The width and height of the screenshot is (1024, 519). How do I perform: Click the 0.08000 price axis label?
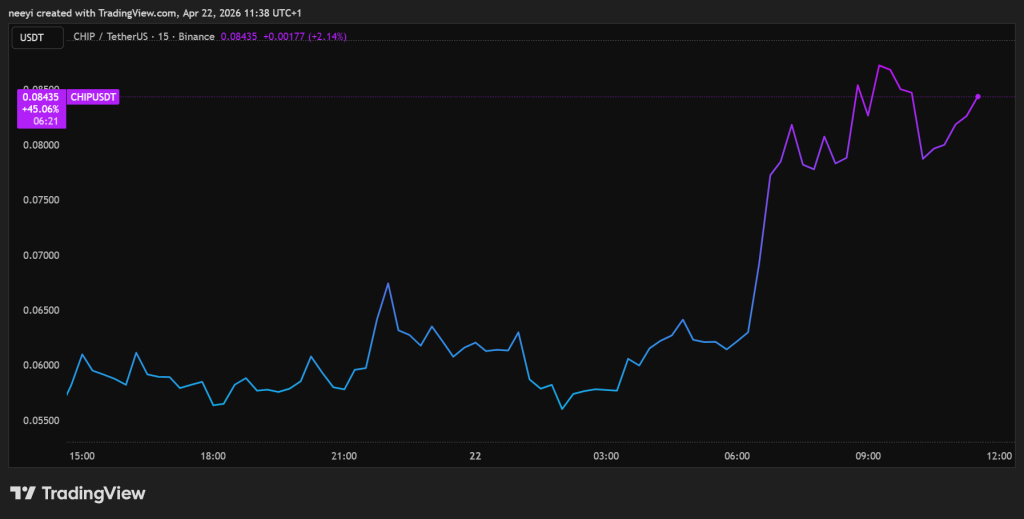[41, 145]
